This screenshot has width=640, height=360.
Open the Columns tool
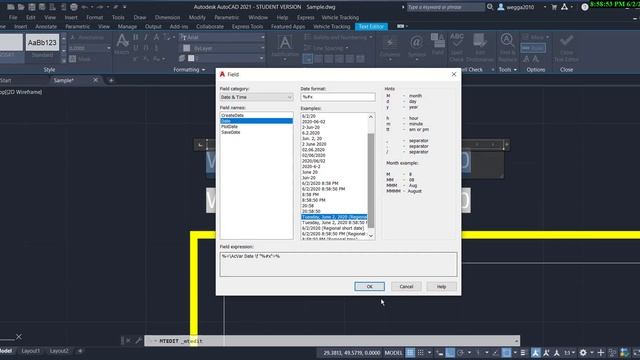[x=390, y=46]
